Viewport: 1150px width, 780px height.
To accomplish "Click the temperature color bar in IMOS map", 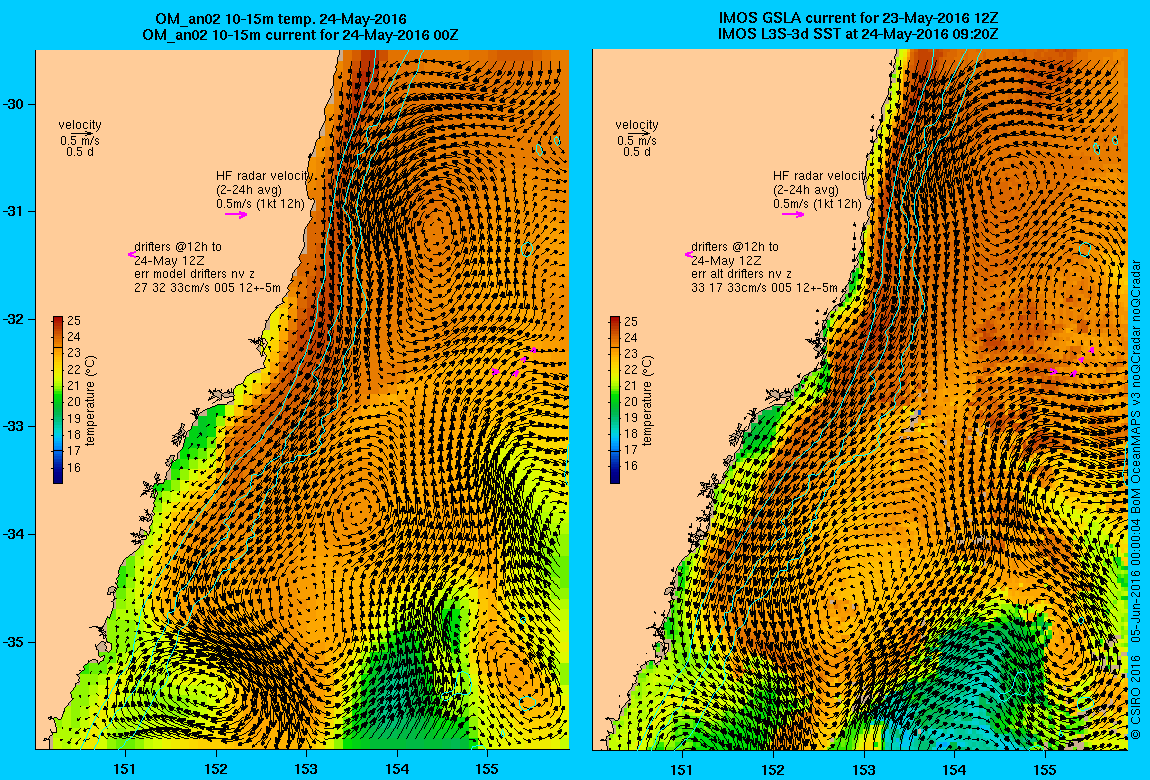I will pos(615,400).
